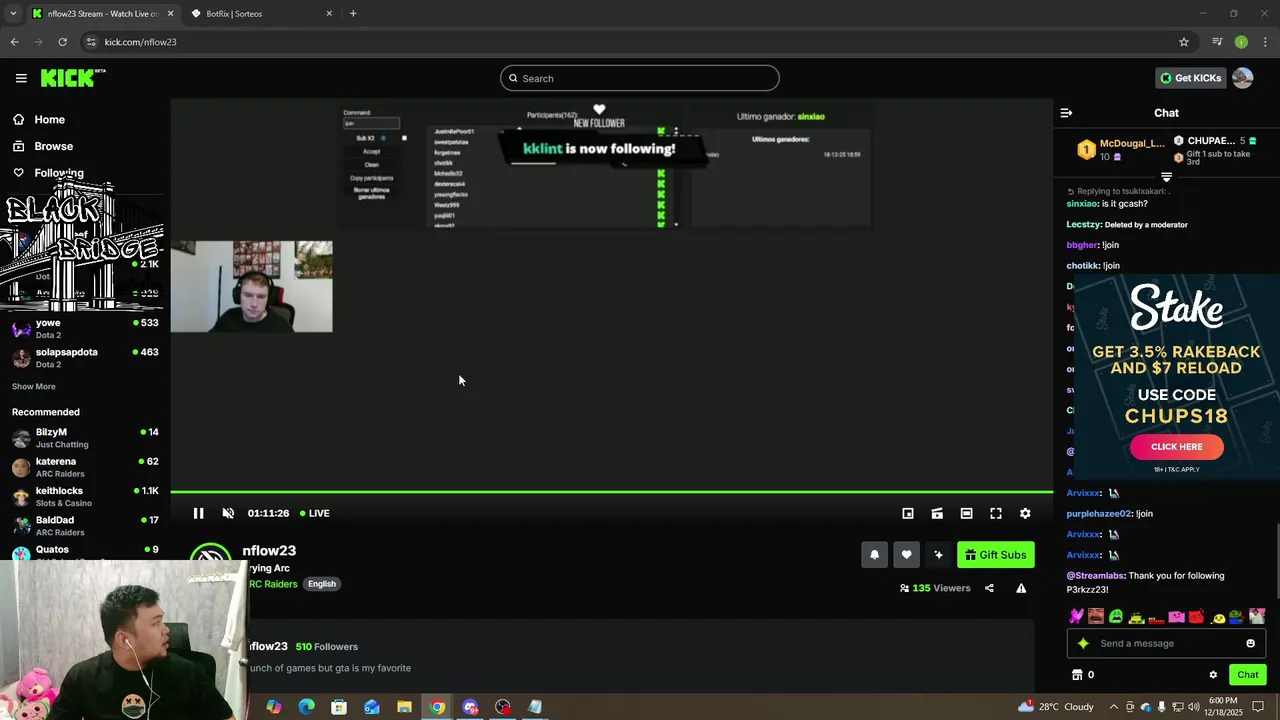Jump to LIVE position indicator

point(315,513)
